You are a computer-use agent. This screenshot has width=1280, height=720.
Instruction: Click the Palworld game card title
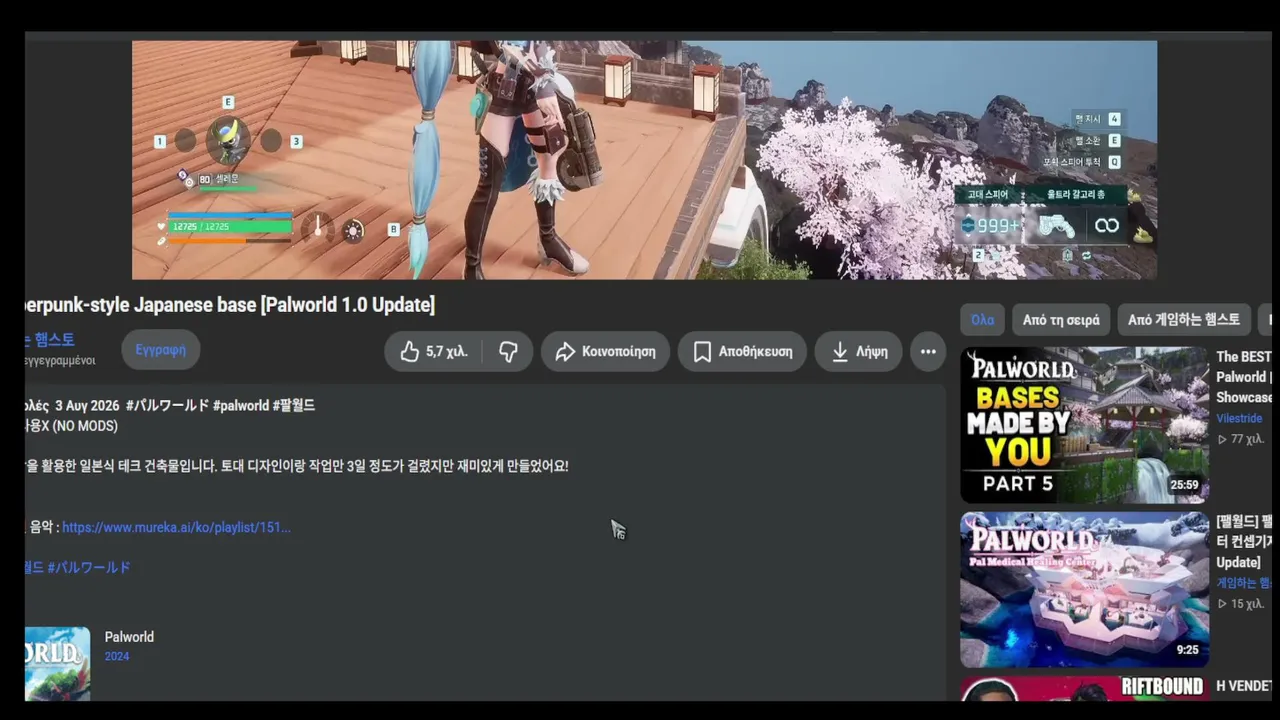129,637
